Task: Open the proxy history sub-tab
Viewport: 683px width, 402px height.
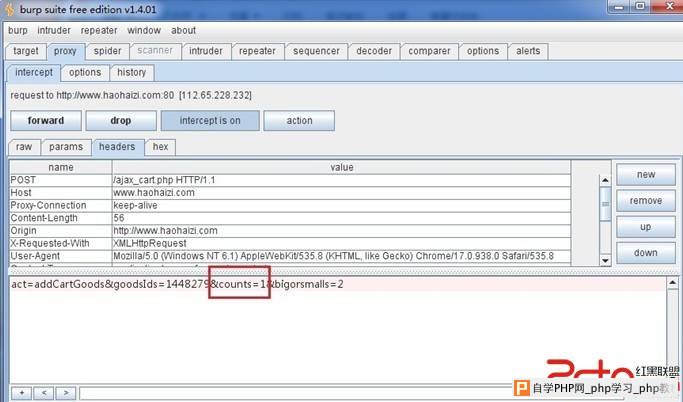Action: pyautogui.click(x=132, y=73)
